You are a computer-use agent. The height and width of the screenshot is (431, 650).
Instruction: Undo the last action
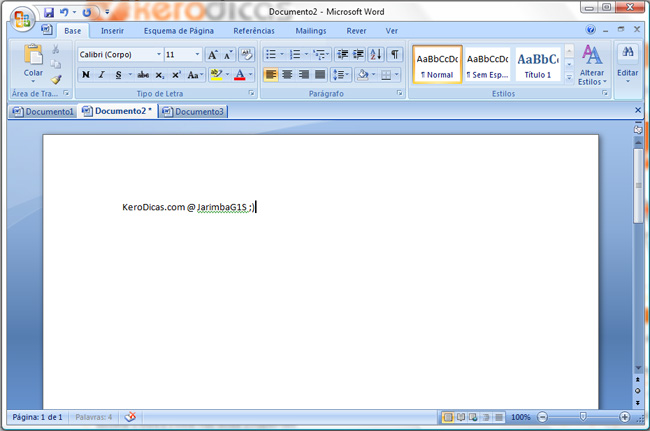(64, 12)
